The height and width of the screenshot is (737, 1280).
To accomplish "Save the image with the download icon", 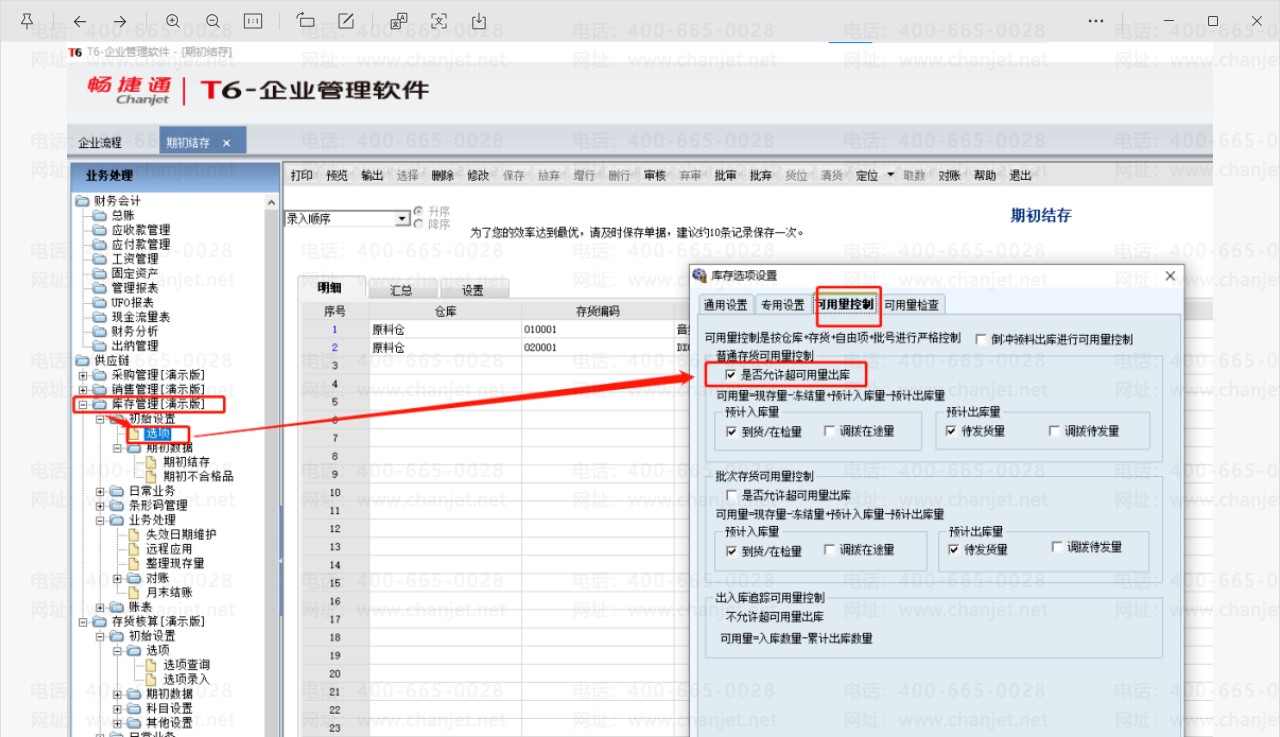I will coord(479,21).
